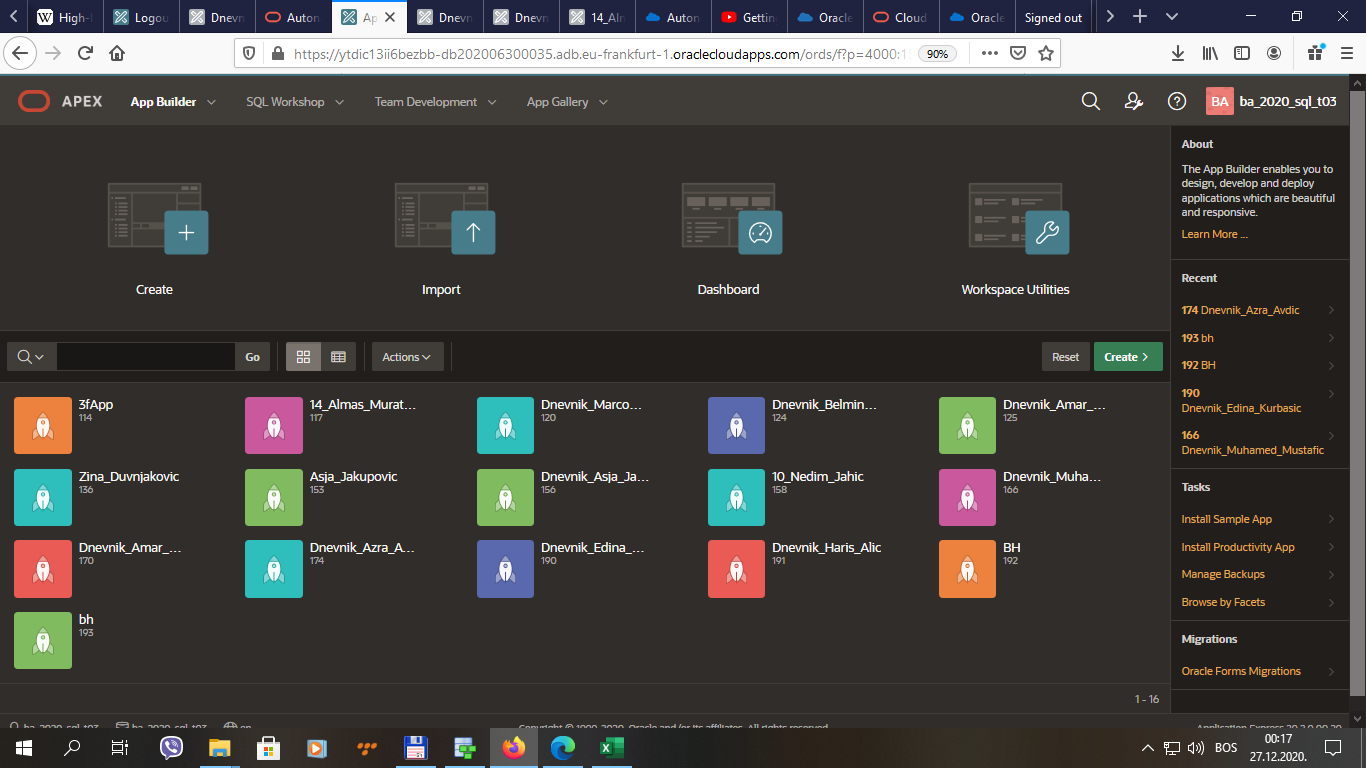Expand the App Gallery menu chevron
Image resolution: width=1366 pixels, height=768 pixels.
(603, 102)
